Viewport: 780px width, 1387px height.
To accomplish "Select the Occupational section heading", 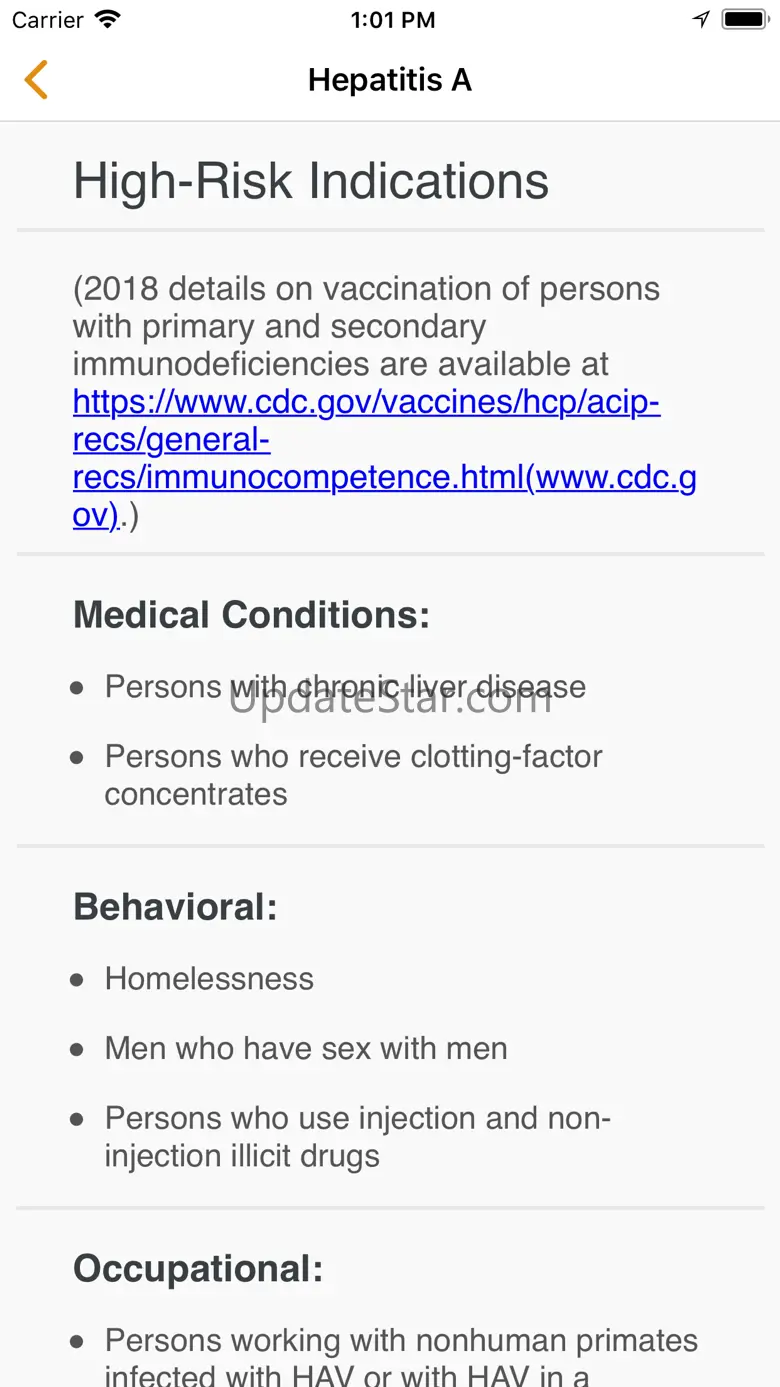I will click(x=198, y=1269).
